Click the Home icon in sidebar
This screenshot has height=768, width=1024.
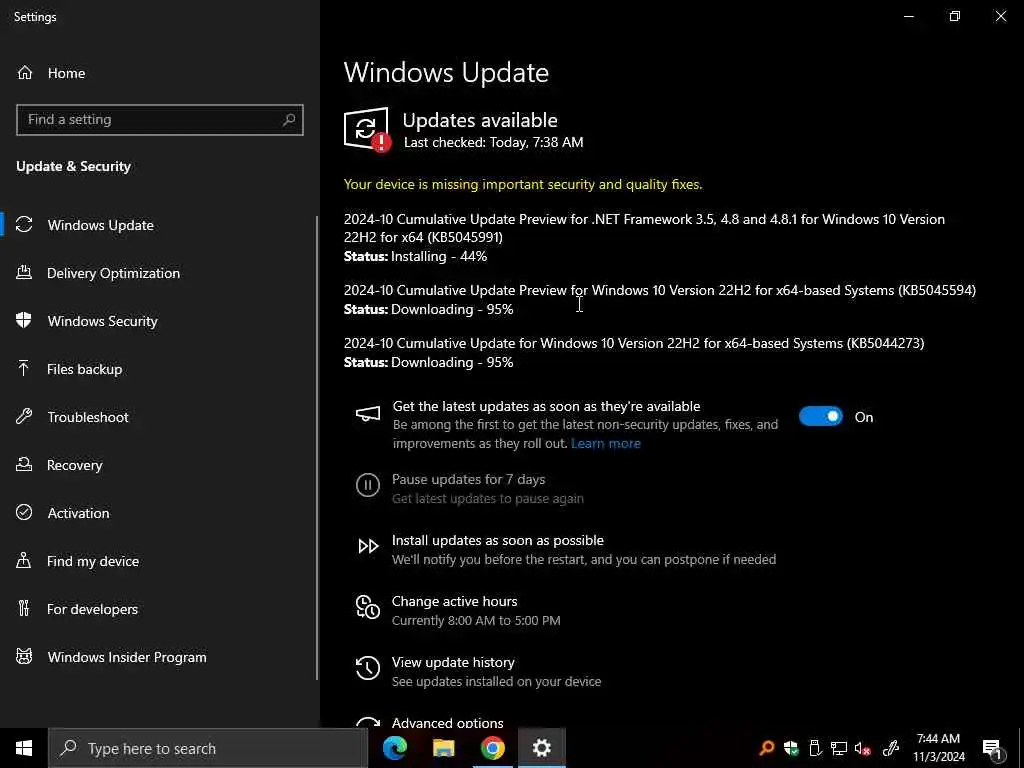[x=25, y=73]
